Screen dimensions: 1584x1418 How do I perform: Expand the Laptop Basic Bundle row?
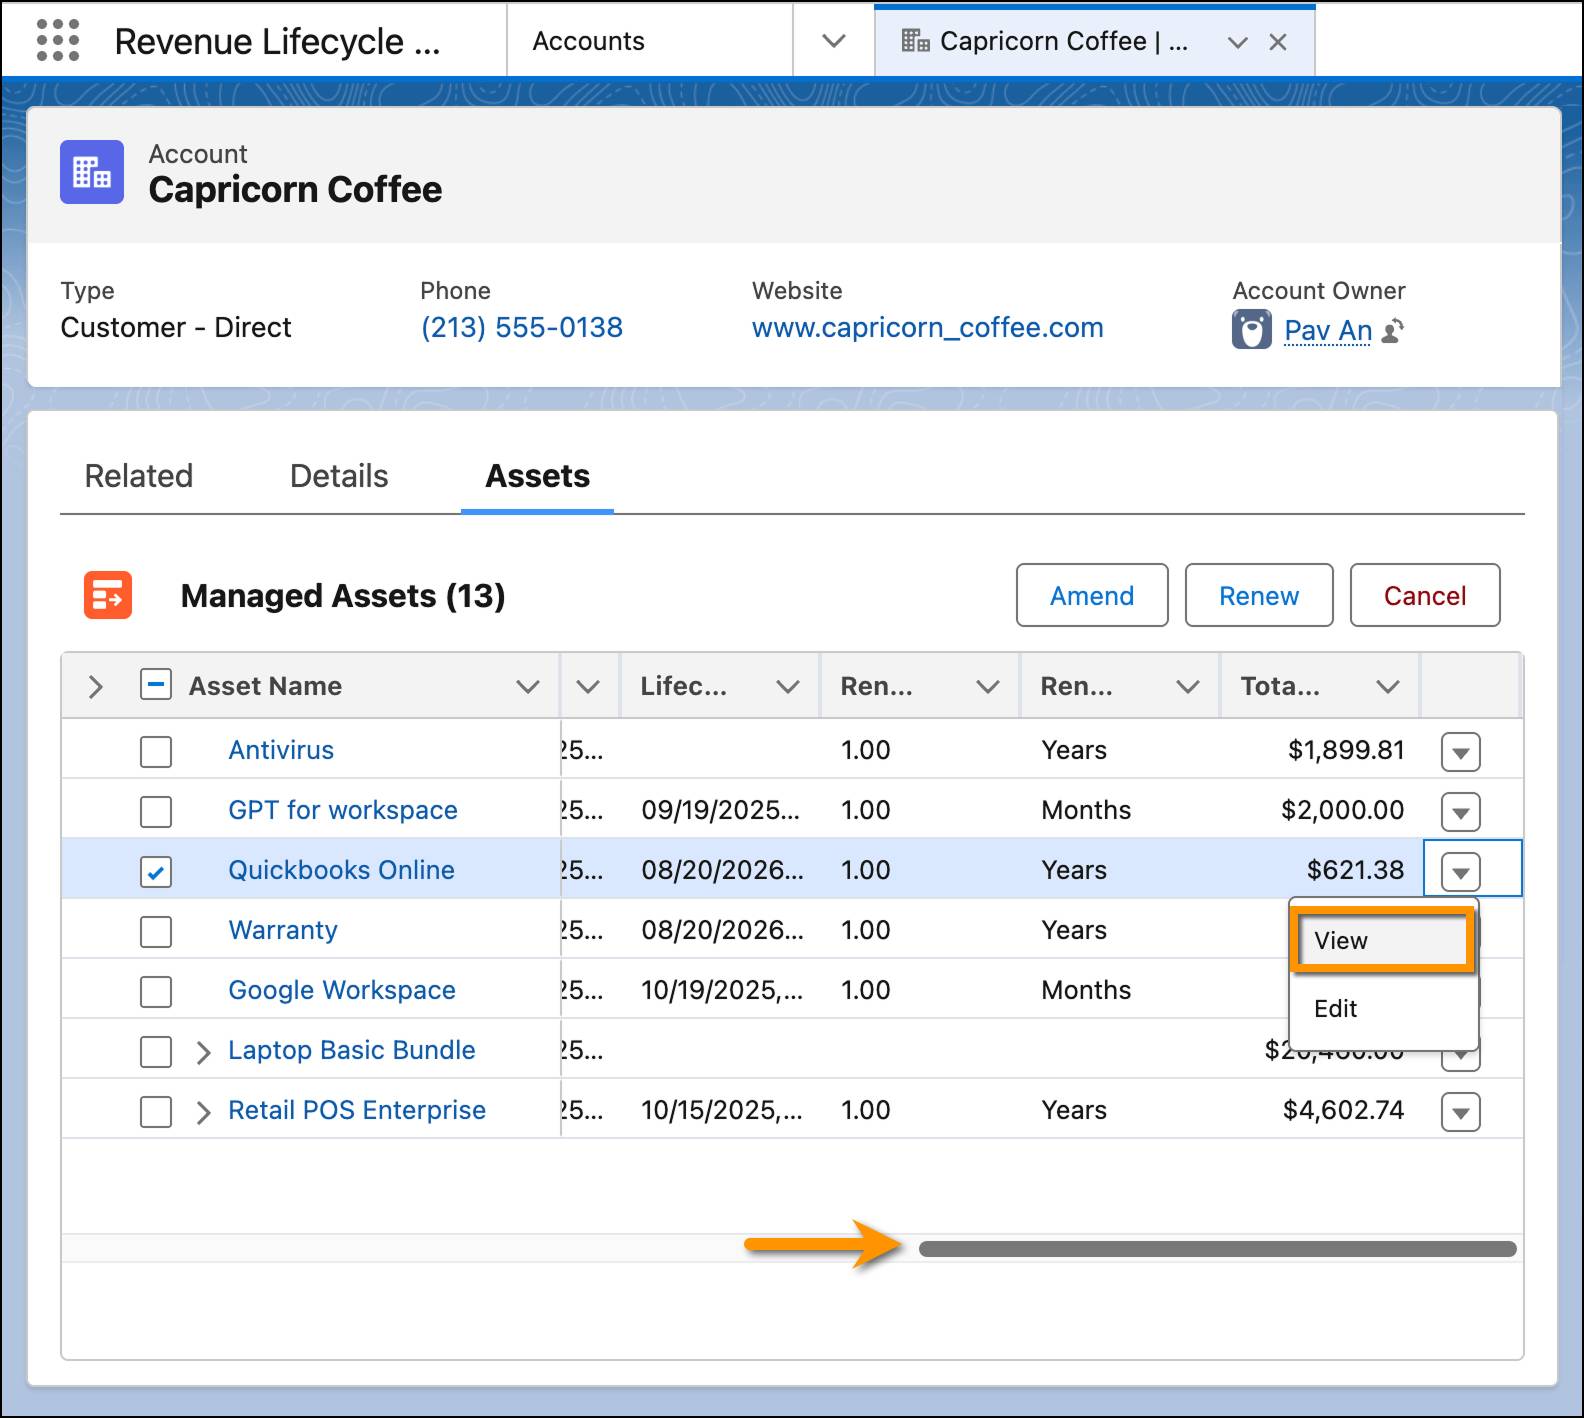pyautogui.click(x=203, y=1052)
